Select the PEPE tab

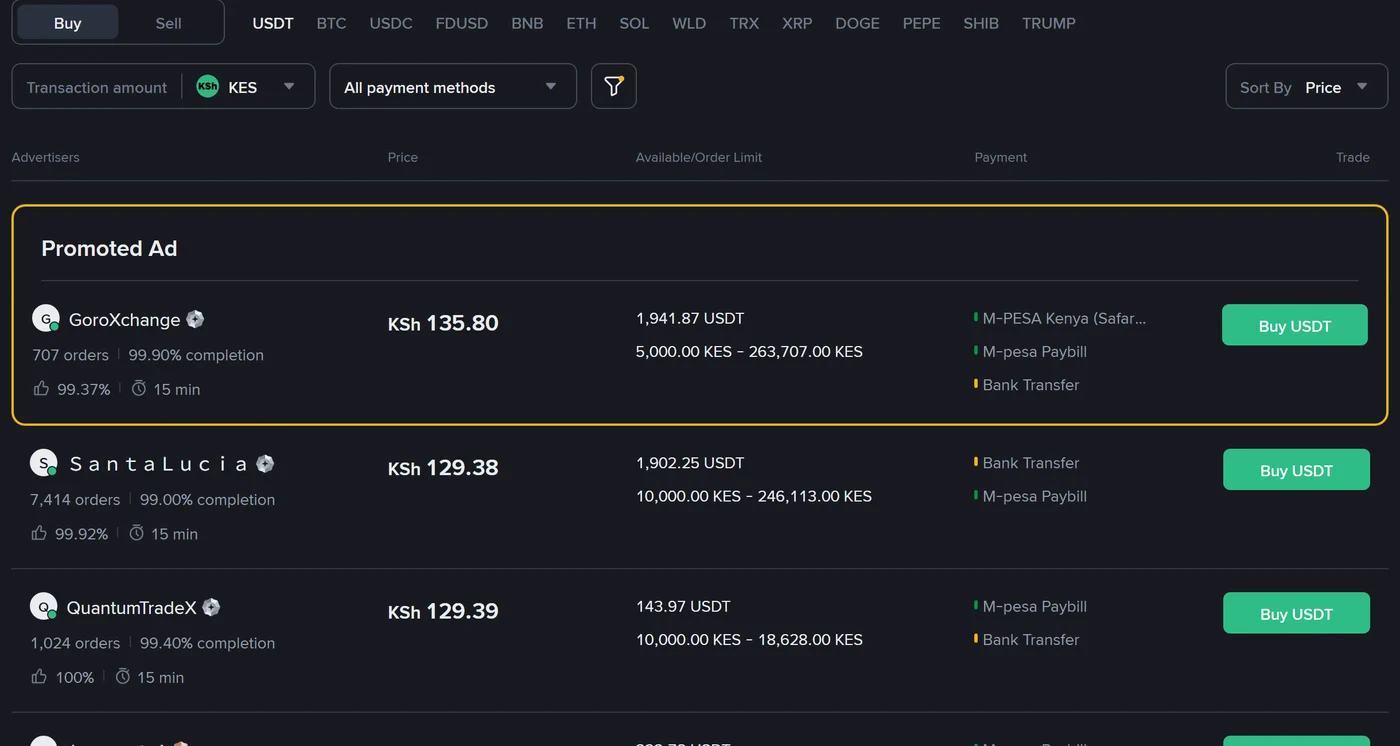pyautogui.click(x=921, y=23)
